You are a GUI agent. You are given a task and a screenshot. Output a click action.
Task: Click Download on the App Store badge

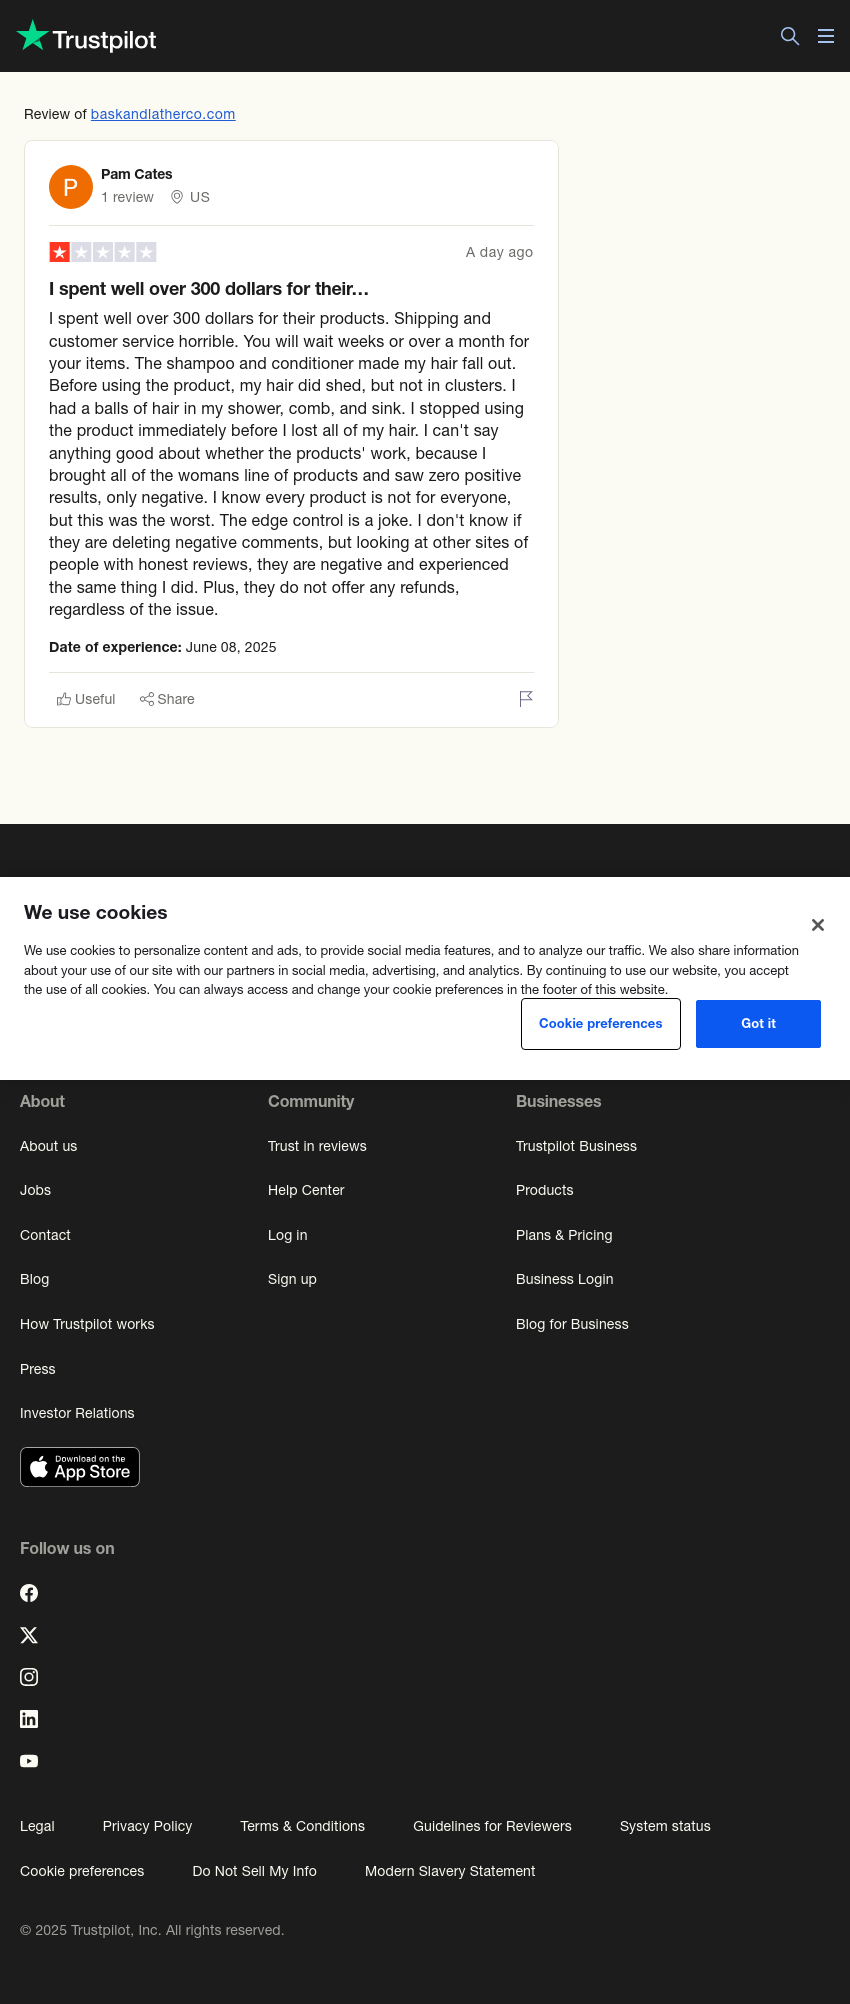click(x=80, y=1467)
